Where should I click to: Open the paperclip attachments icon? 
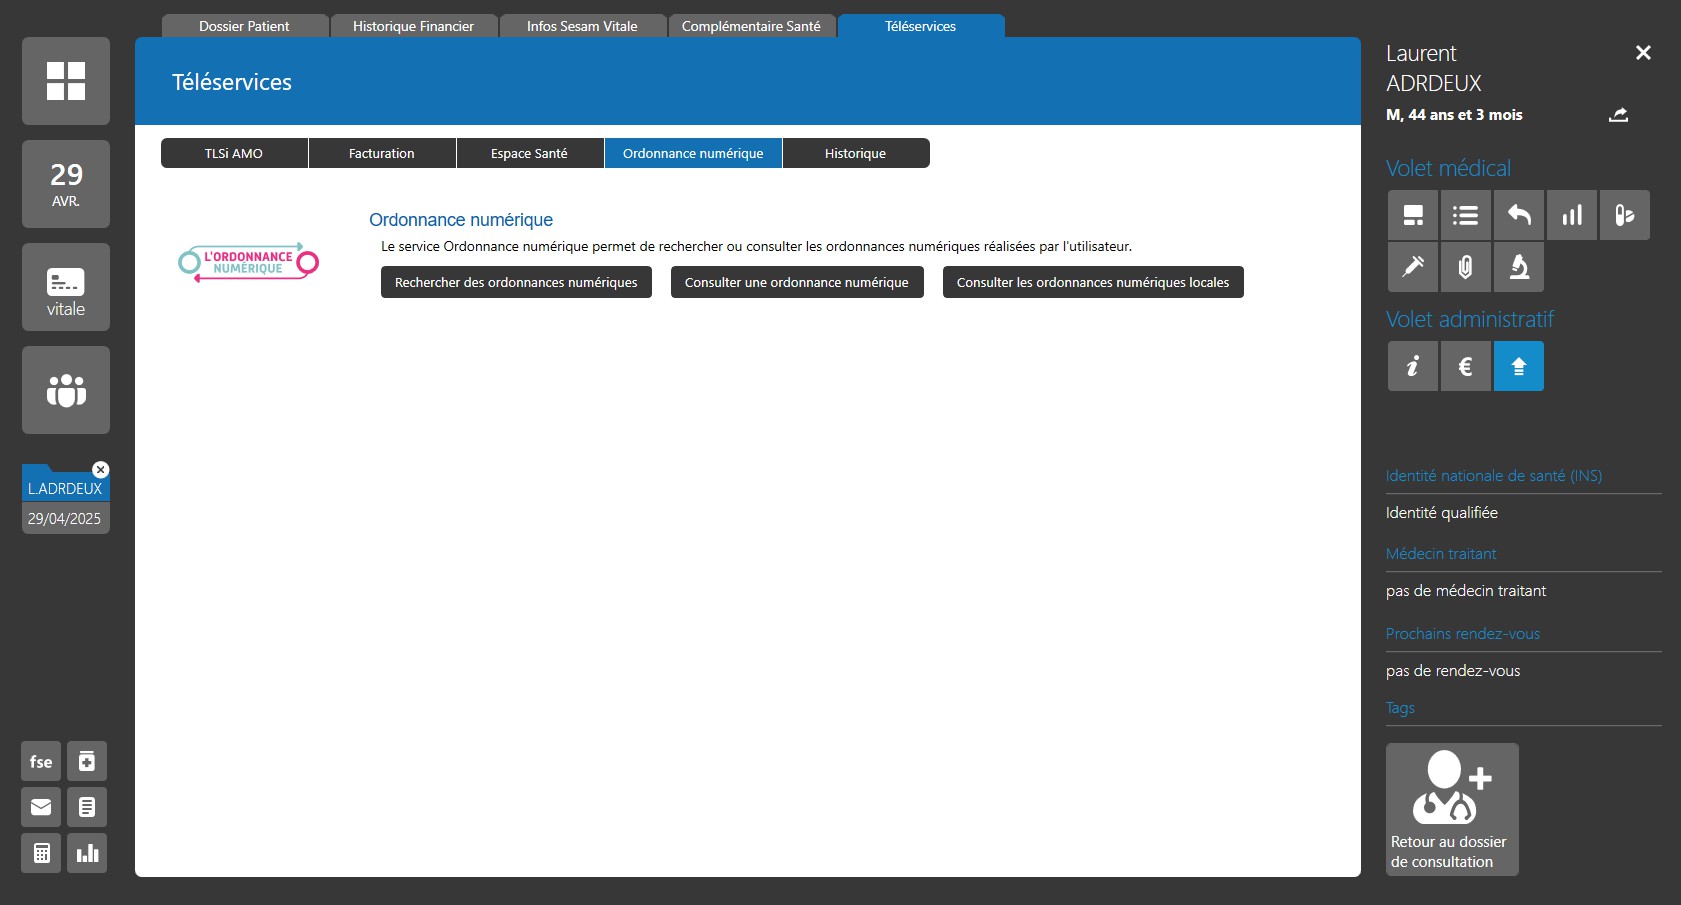[x=1465, y=266]
